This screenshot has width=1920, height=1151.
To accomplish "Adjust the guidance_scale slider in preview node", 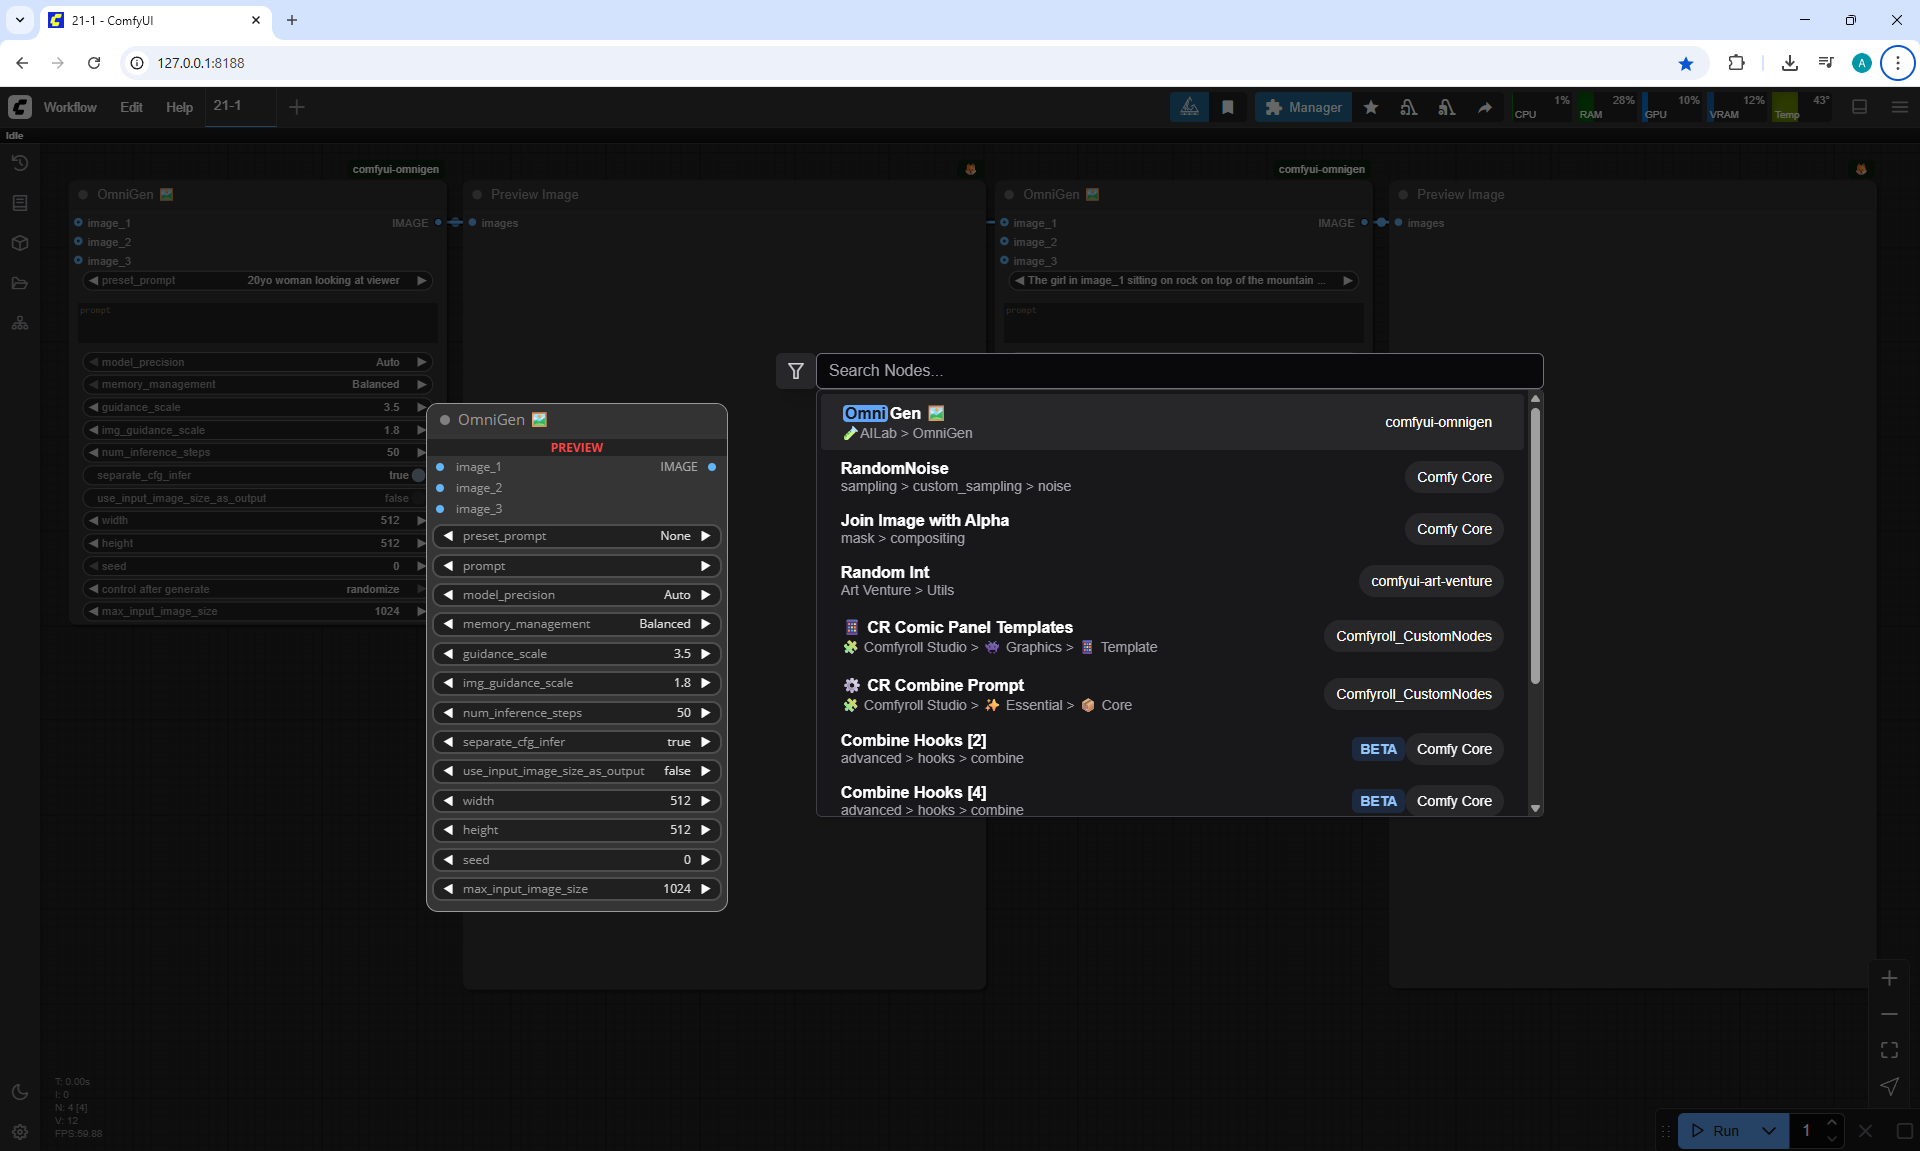I will pos(576,654).
